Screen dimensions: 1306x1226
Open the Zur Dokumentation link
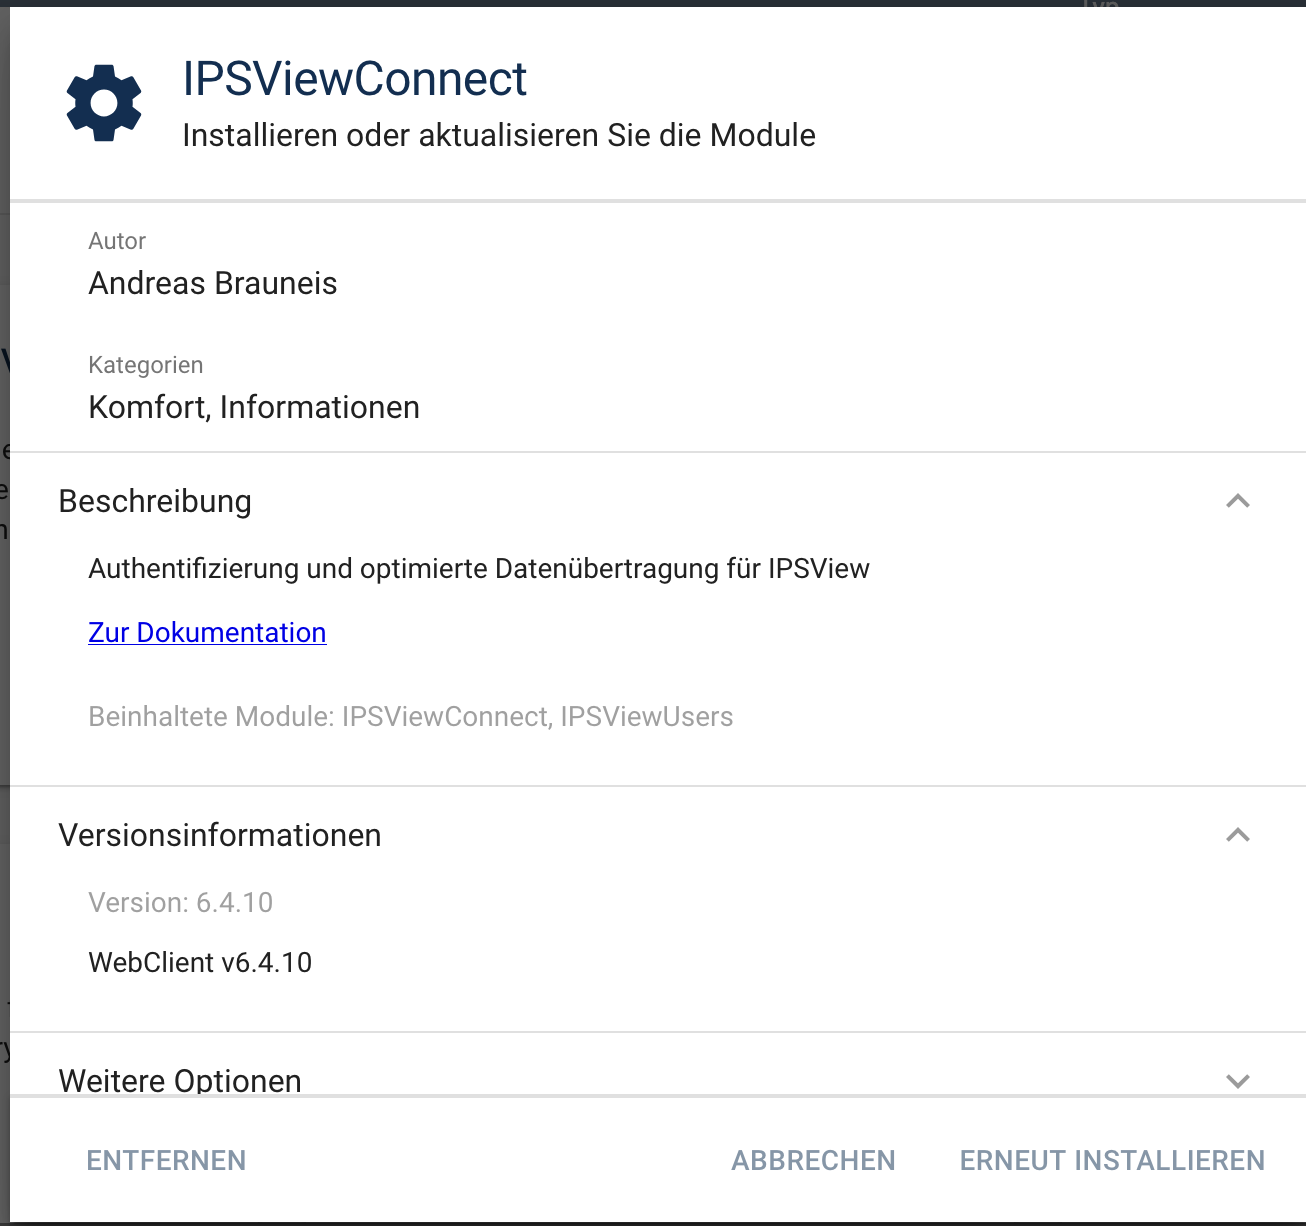[x=207, y=633]
